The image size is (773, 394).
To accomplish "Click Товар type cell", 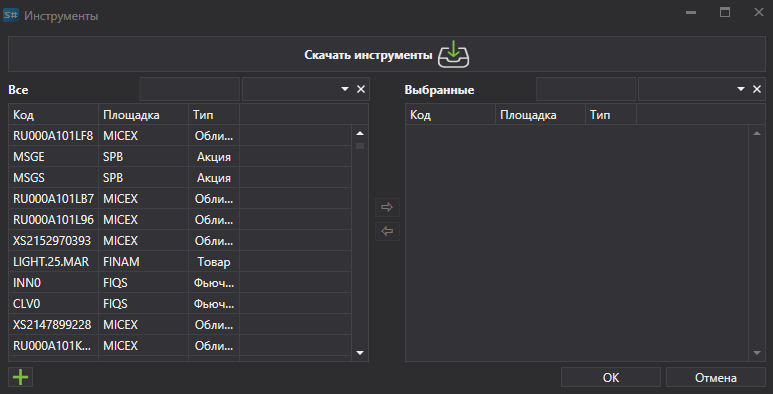I will click(214, 262).
